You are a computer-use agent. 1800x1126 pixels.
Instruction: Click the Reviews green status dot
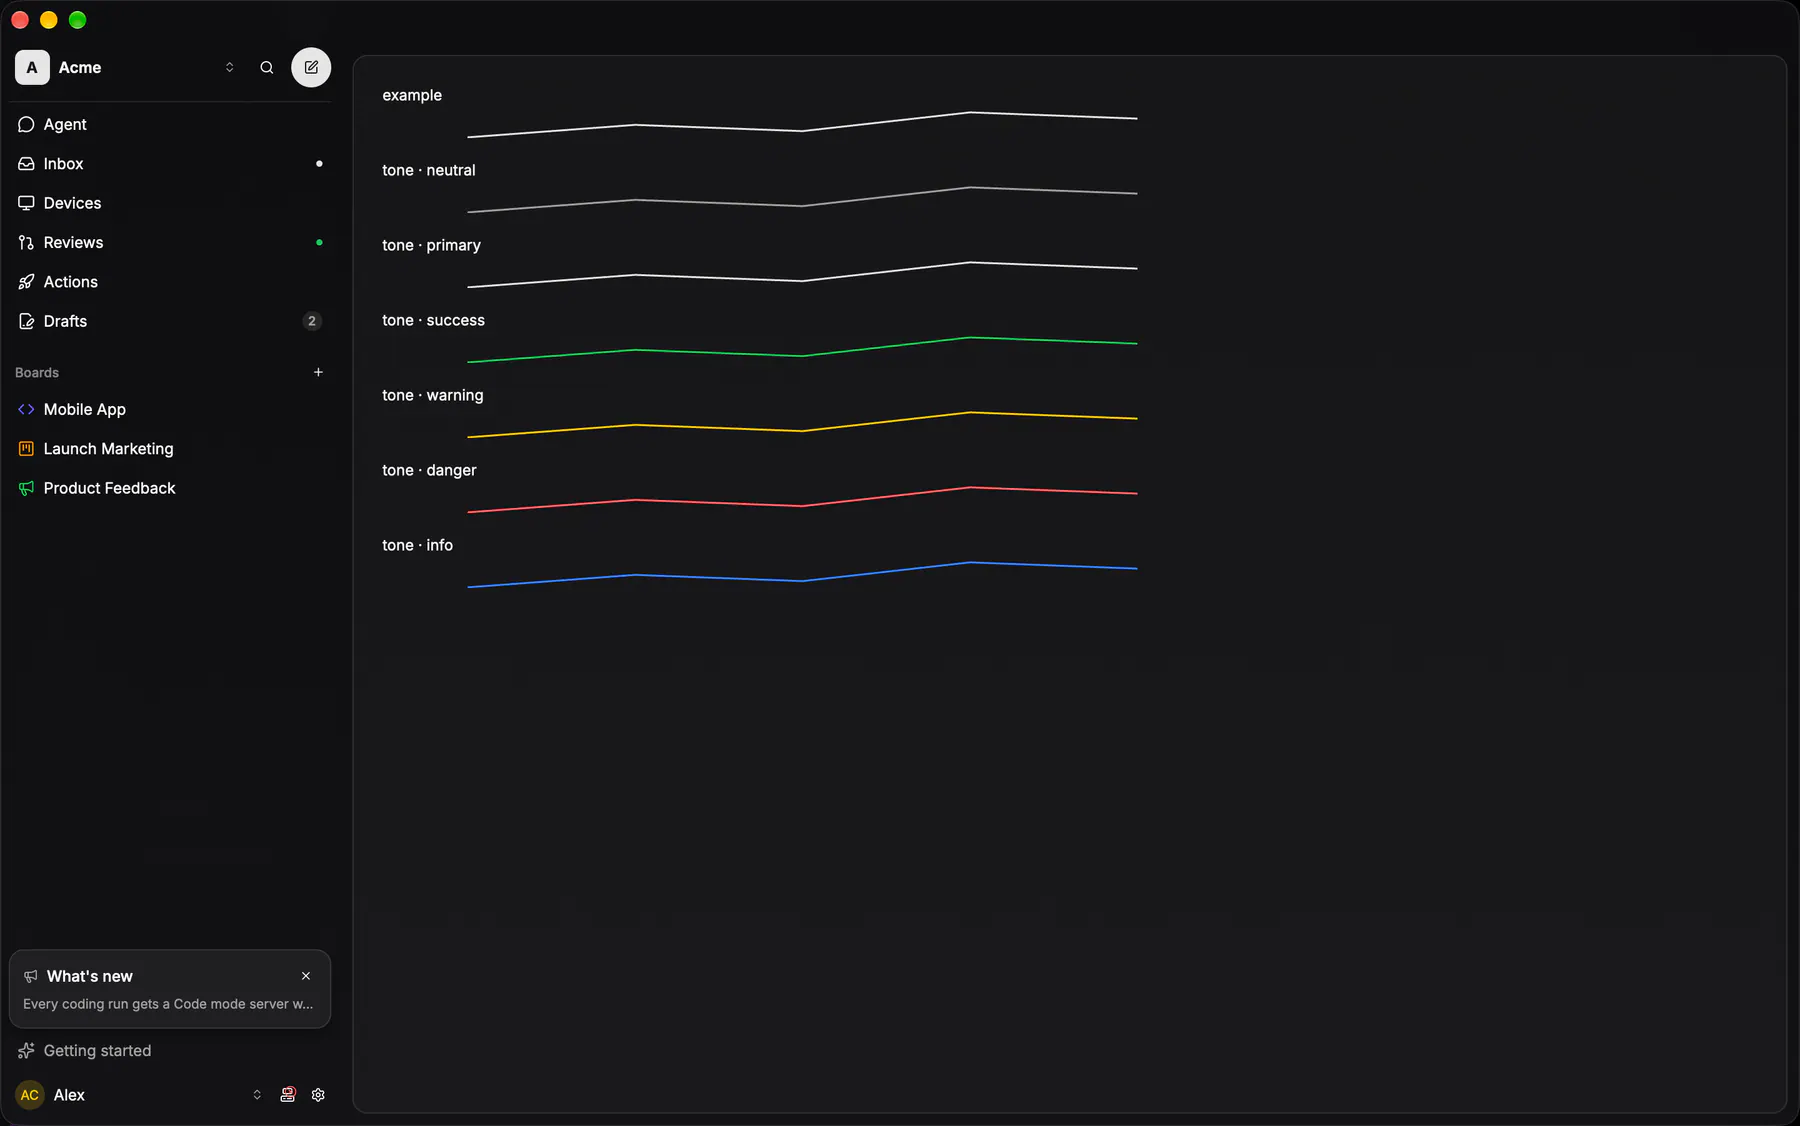[319, 243]
